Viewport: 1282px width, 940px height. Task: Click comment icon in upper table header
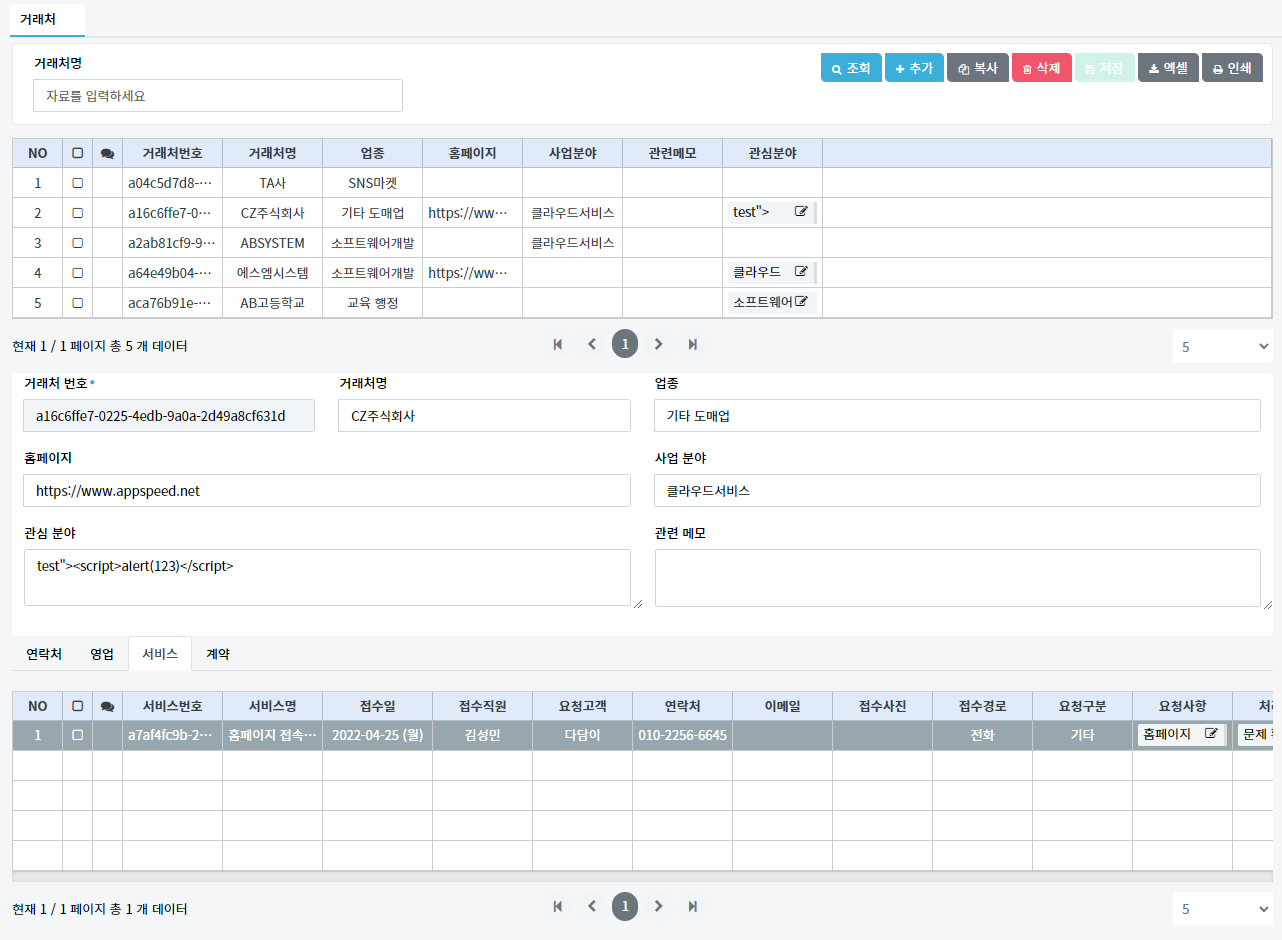(x=107, y=154)
